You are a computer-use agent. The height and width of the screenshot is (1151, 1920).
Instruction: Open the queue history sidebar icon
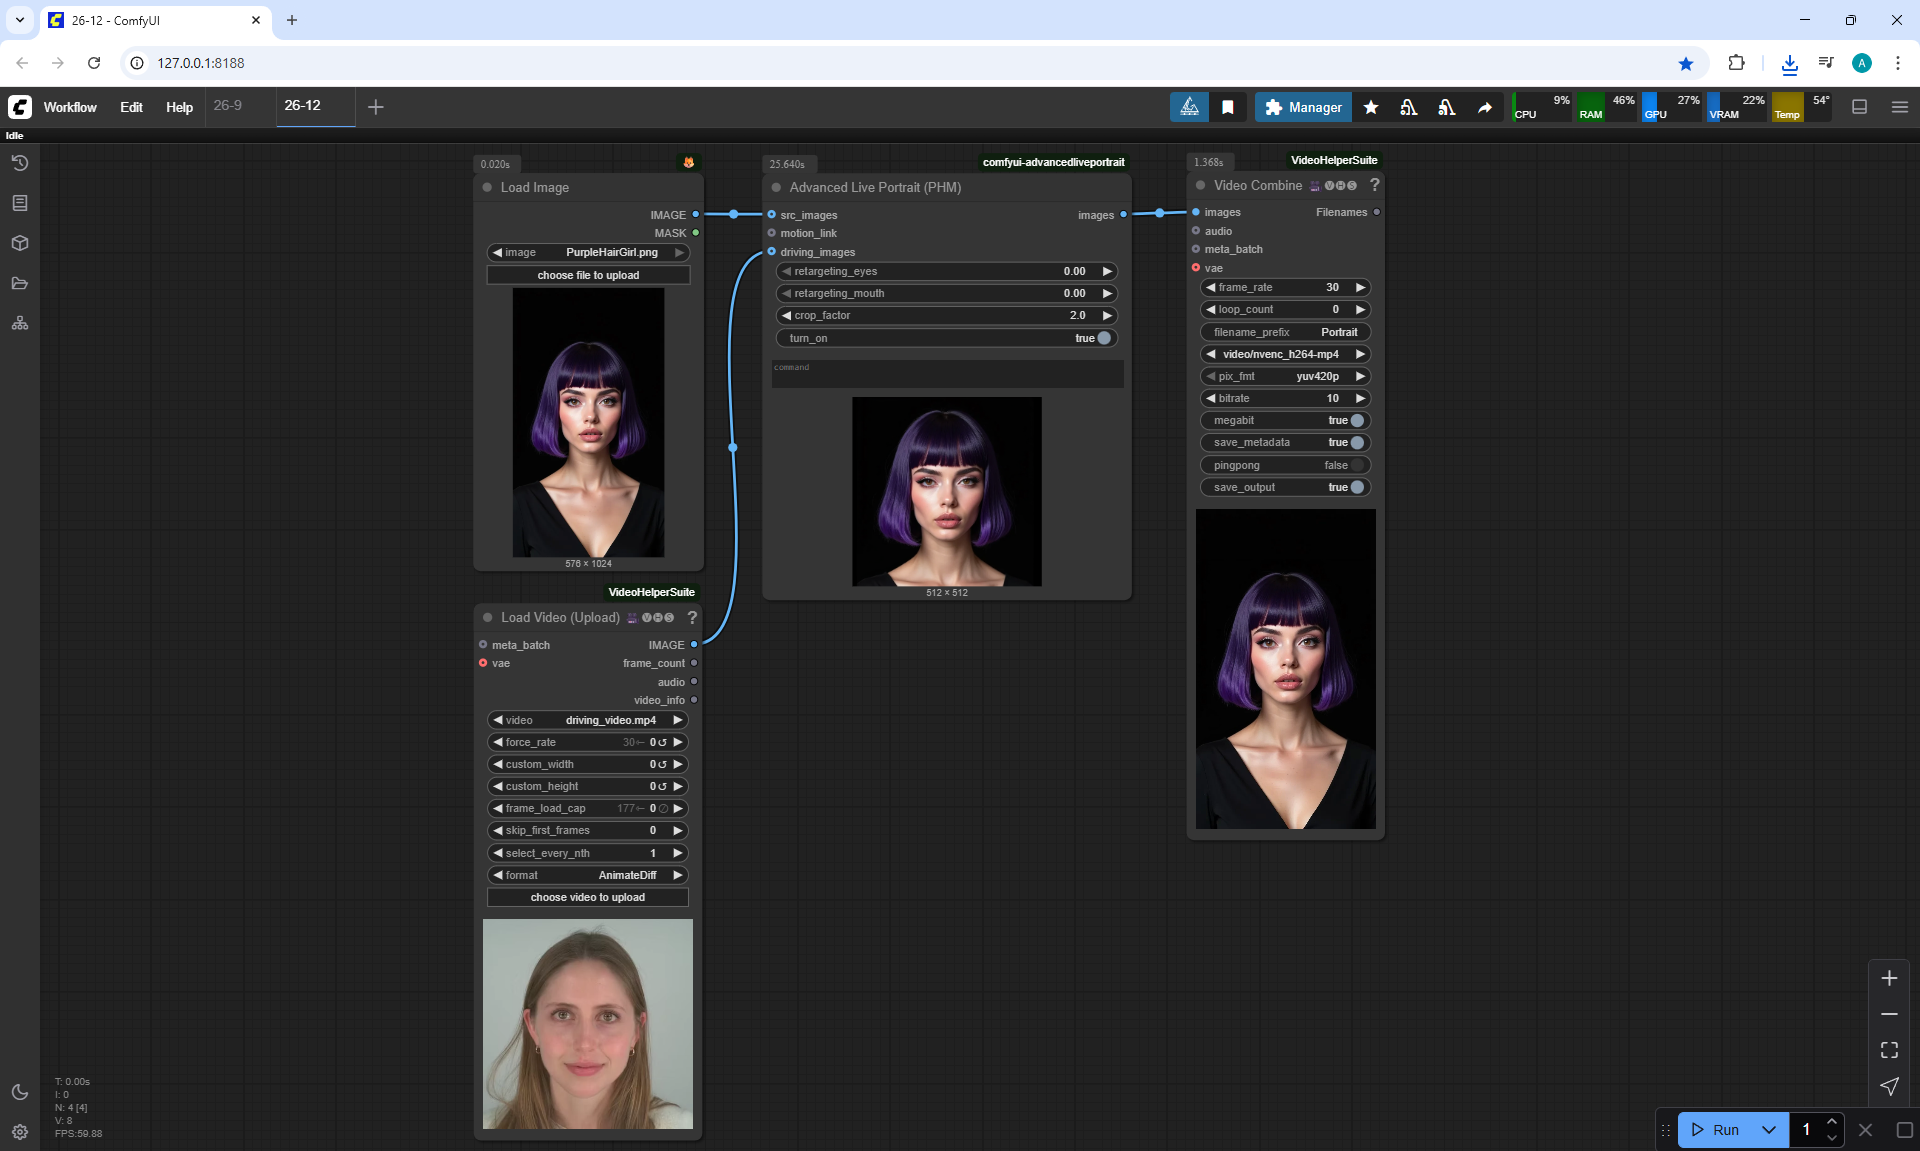20,163
